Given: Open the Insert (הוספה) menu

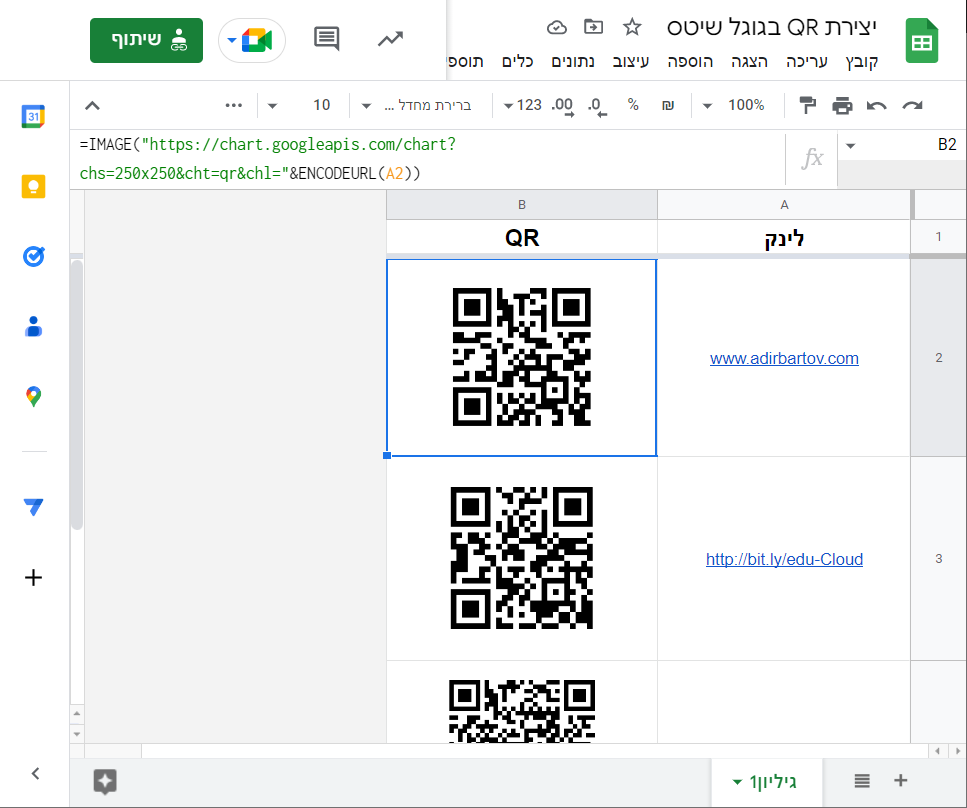Looking at the screenshot, I should pos(690,61).
